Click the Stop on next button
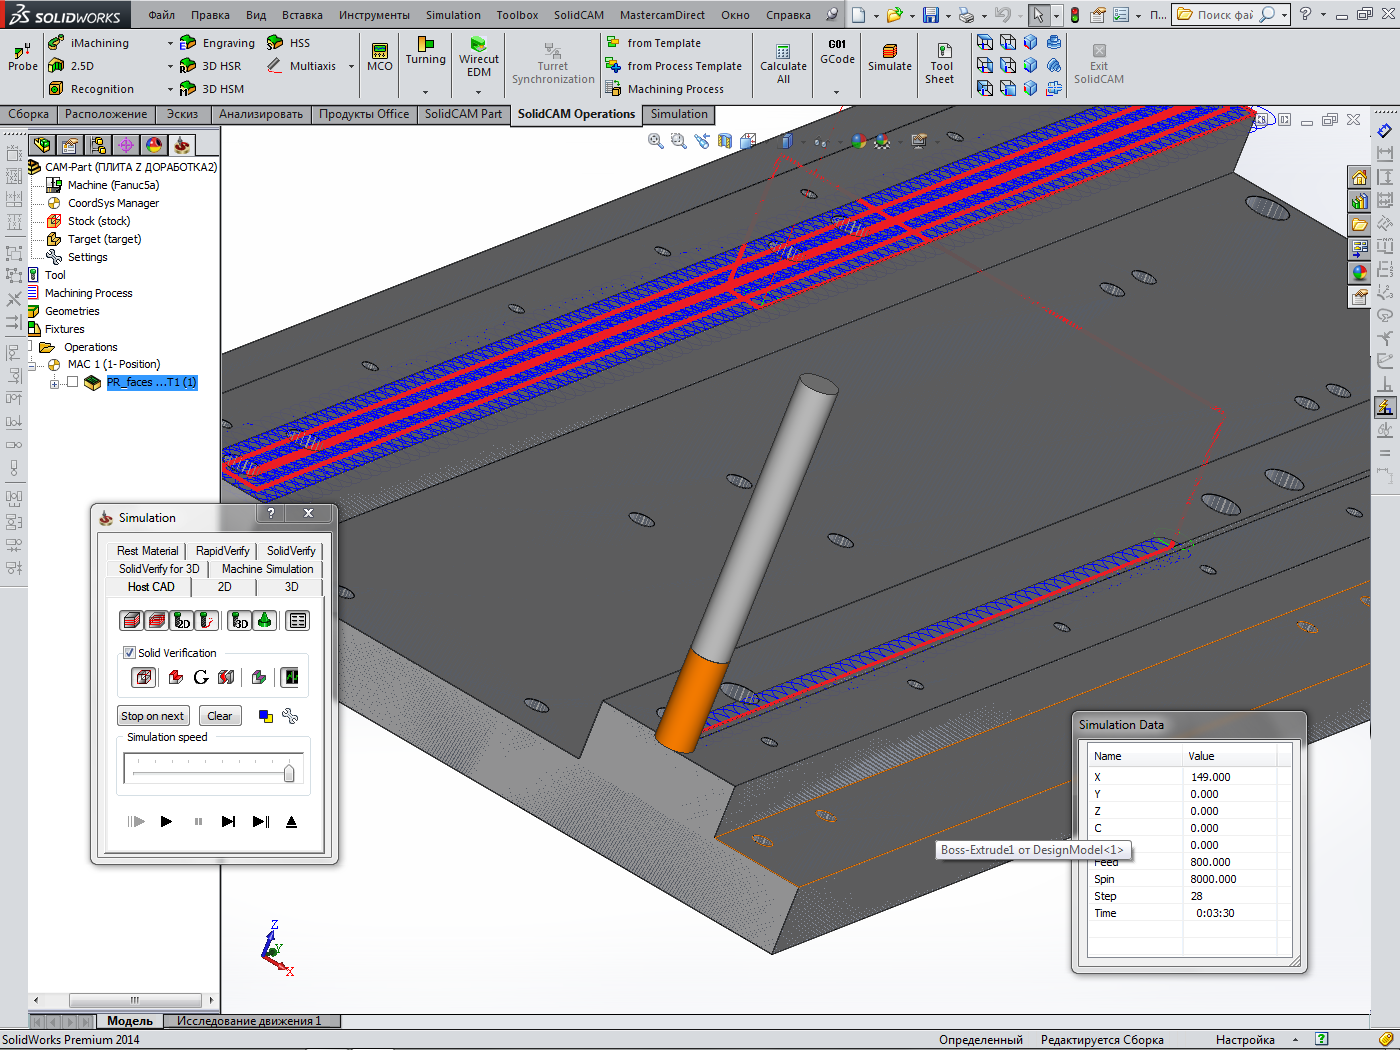Screen dimensions: 1400x1050 (152, 716)
